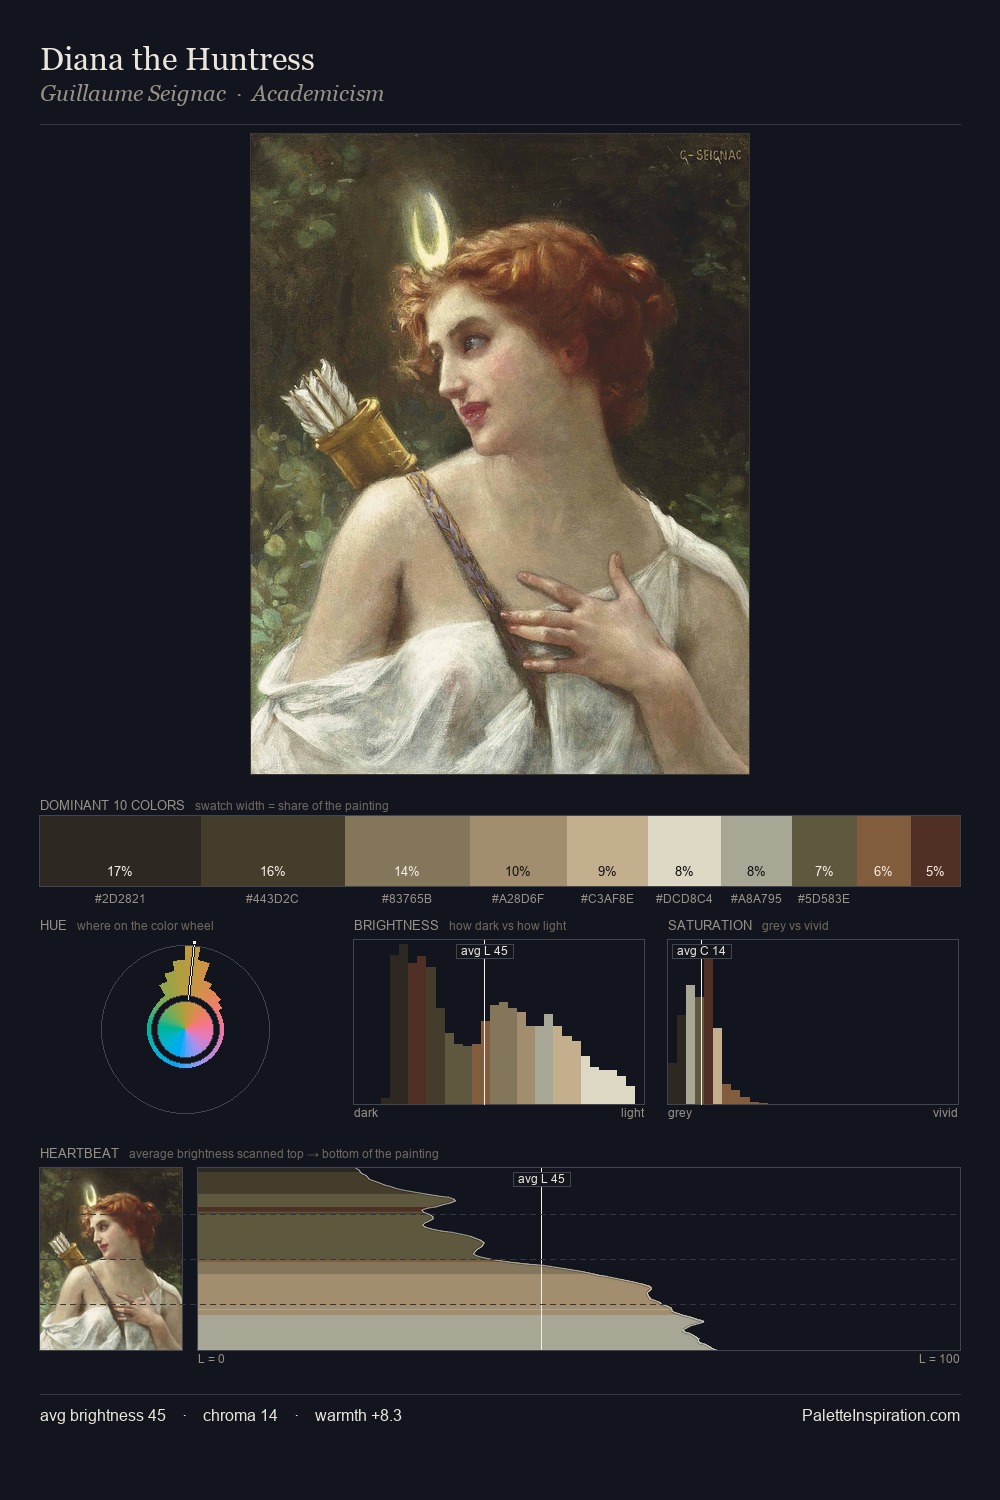Click the "grey" axis label
The height and width of the screenshot is (1500, 1000).
click(680, 1113)
